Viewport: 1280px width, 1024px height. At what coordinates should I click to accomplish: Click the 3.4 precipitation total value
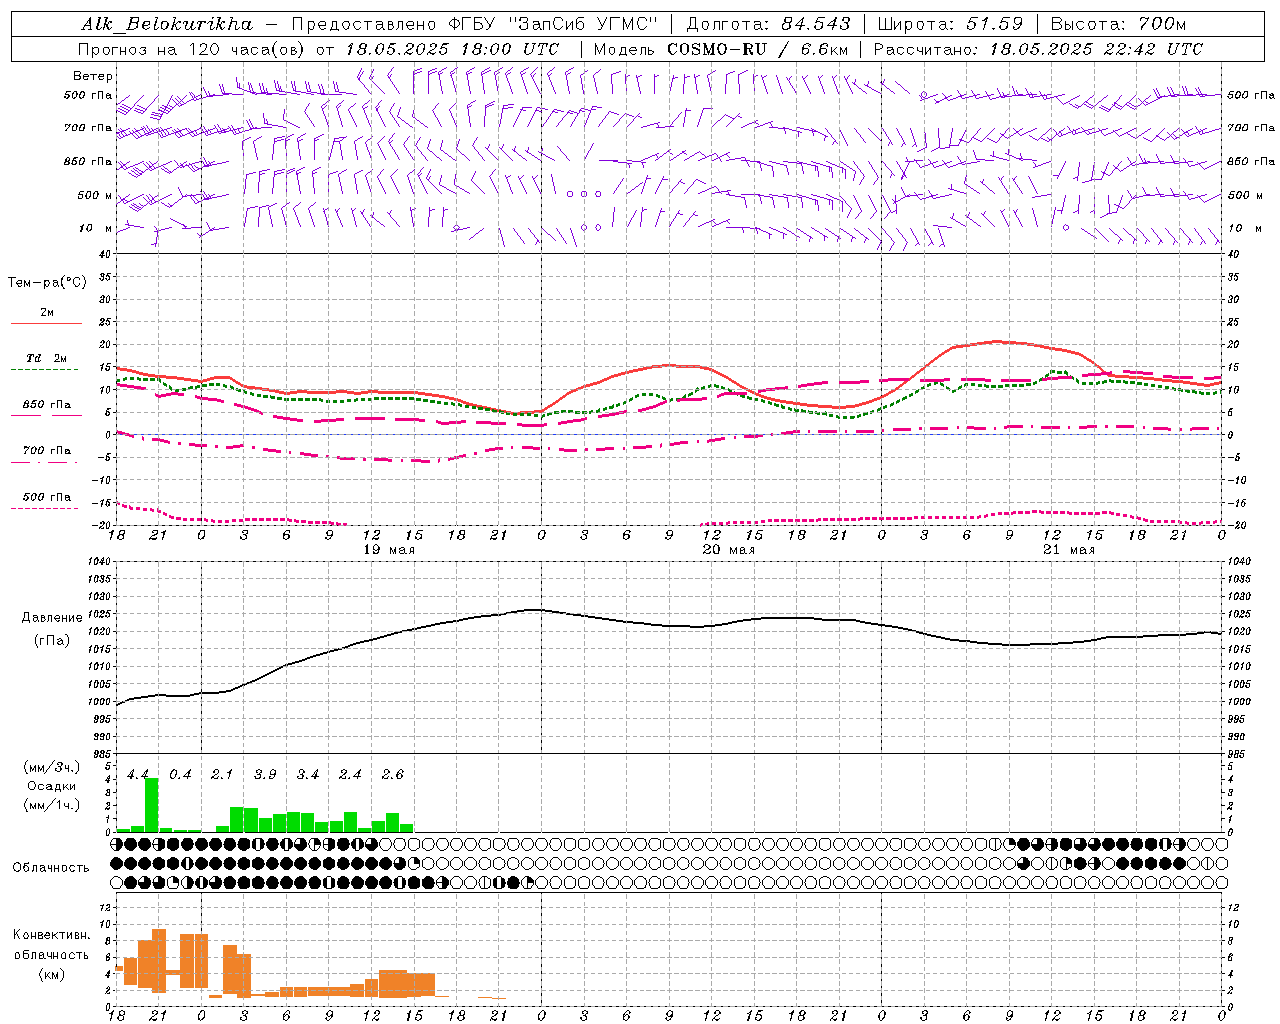click(x=308, y=775)
